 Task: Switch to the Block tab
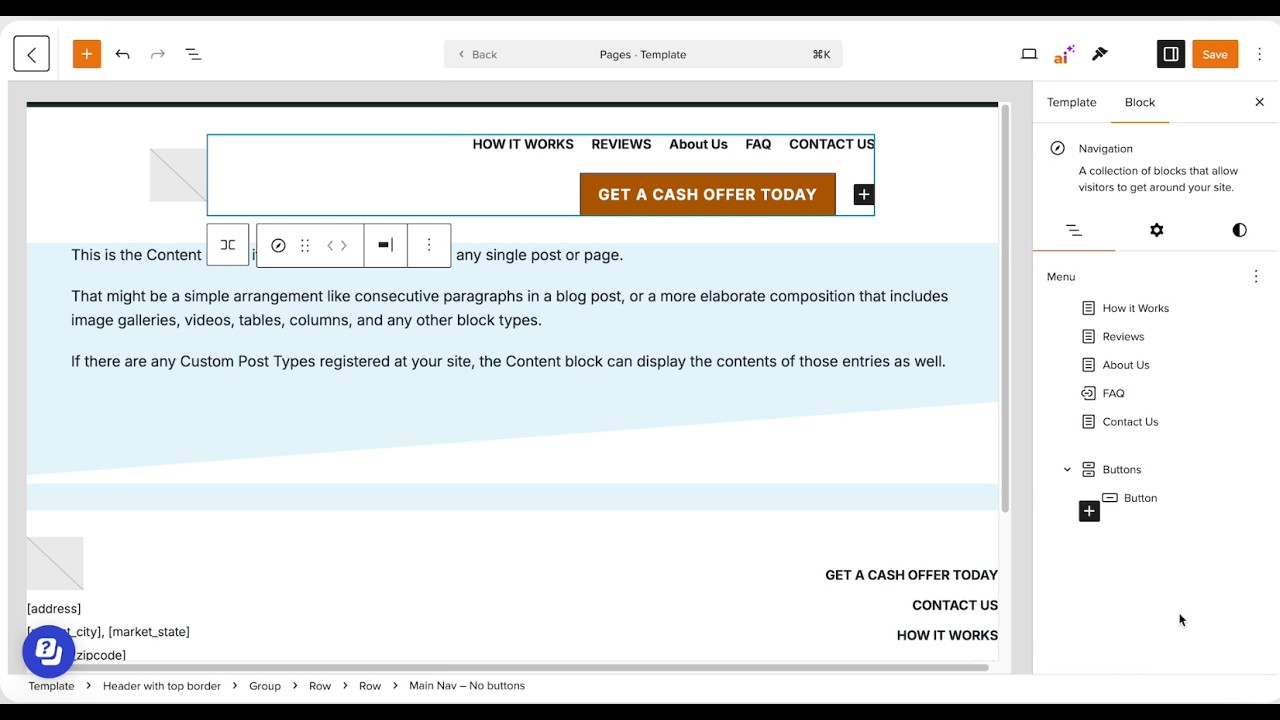pos(1139,102)
